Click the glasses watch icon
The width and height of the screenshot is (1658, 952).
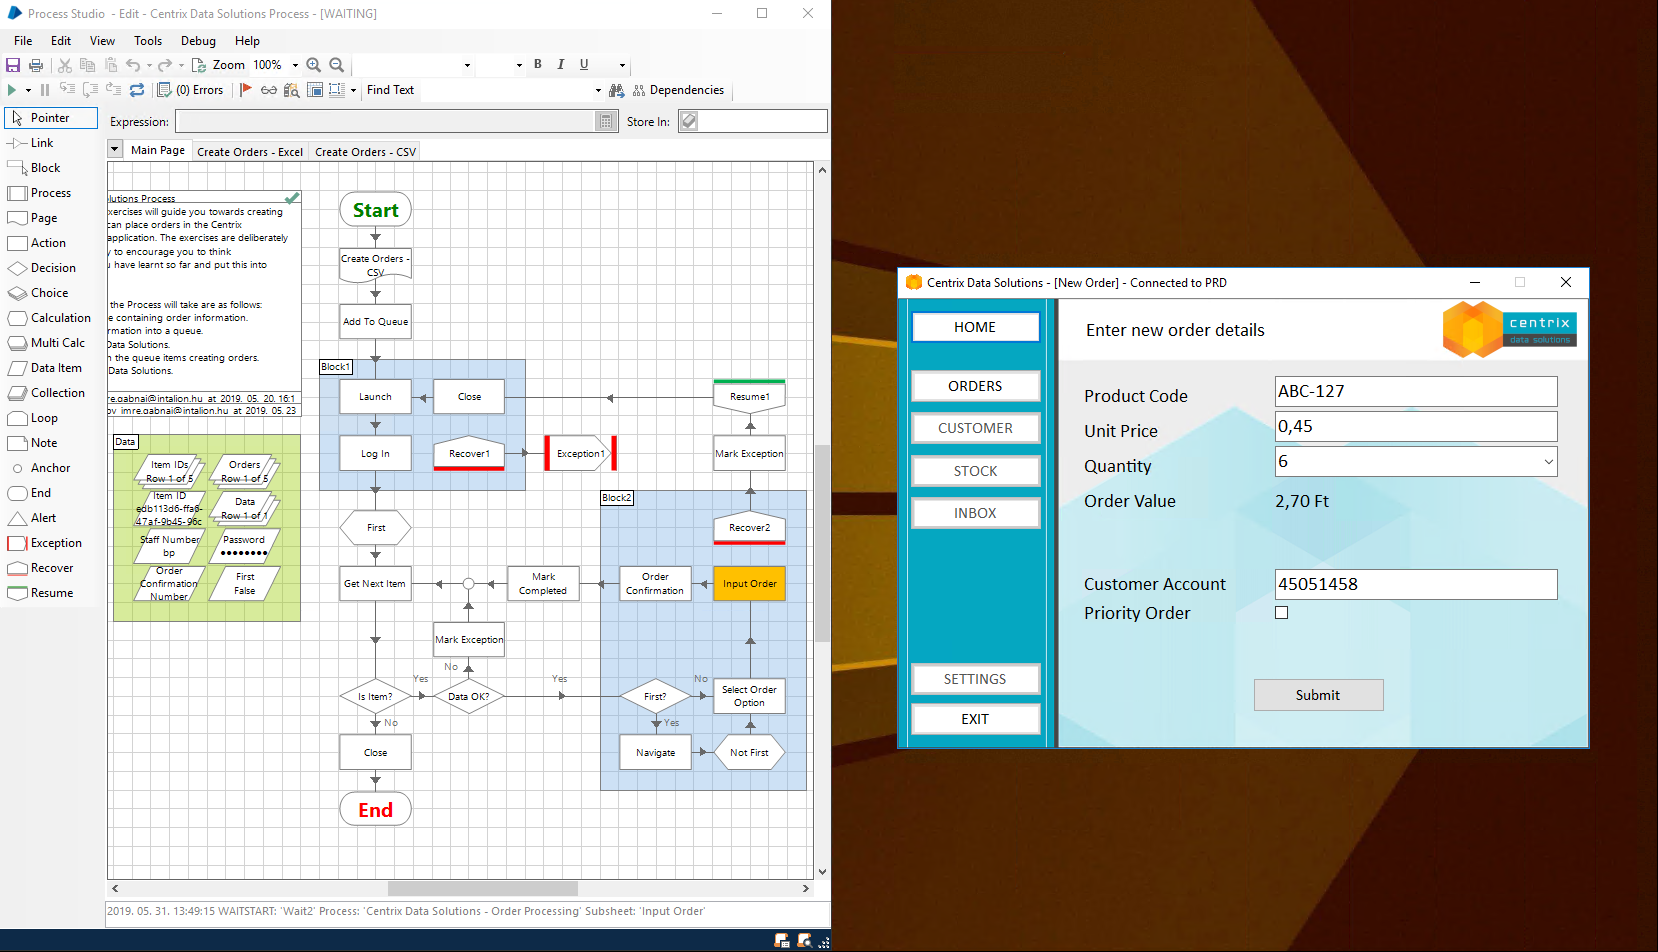(269, 90)
